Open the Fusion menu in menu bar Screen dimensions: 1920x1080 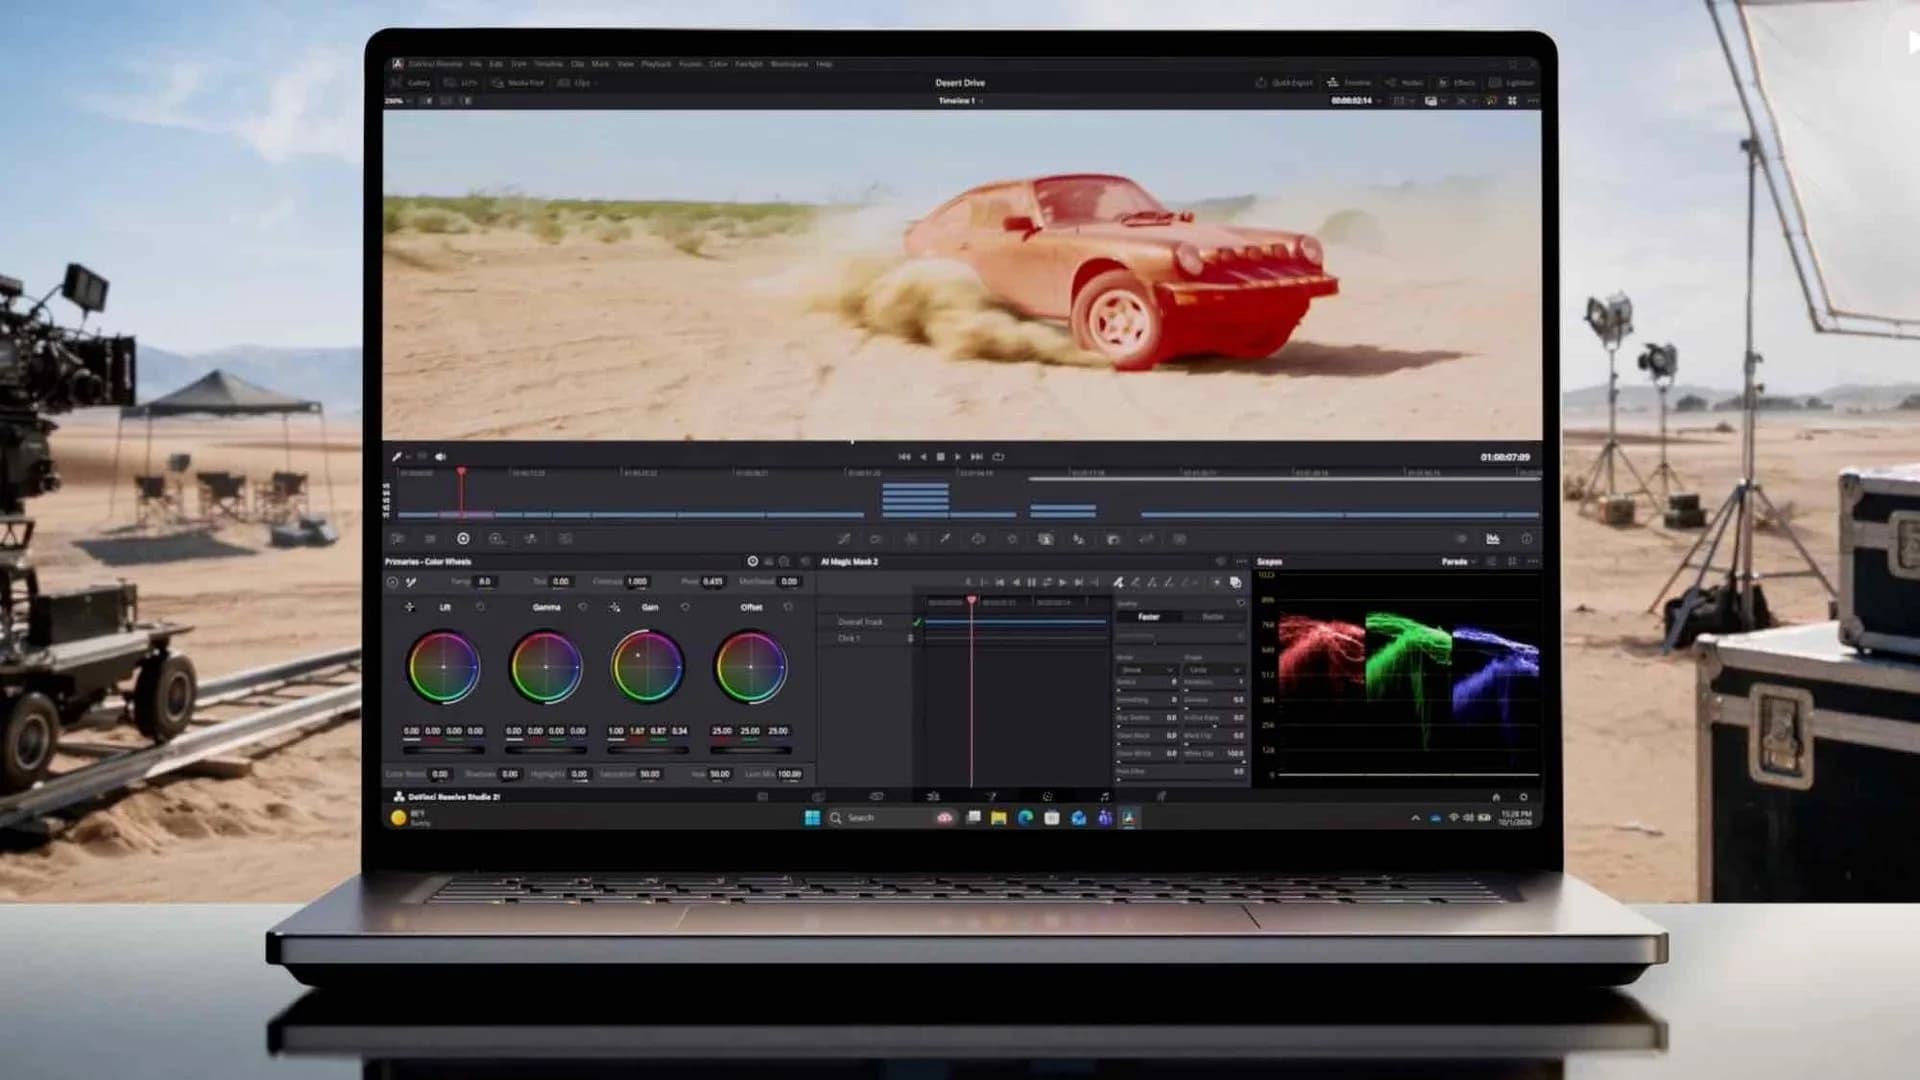690,64
